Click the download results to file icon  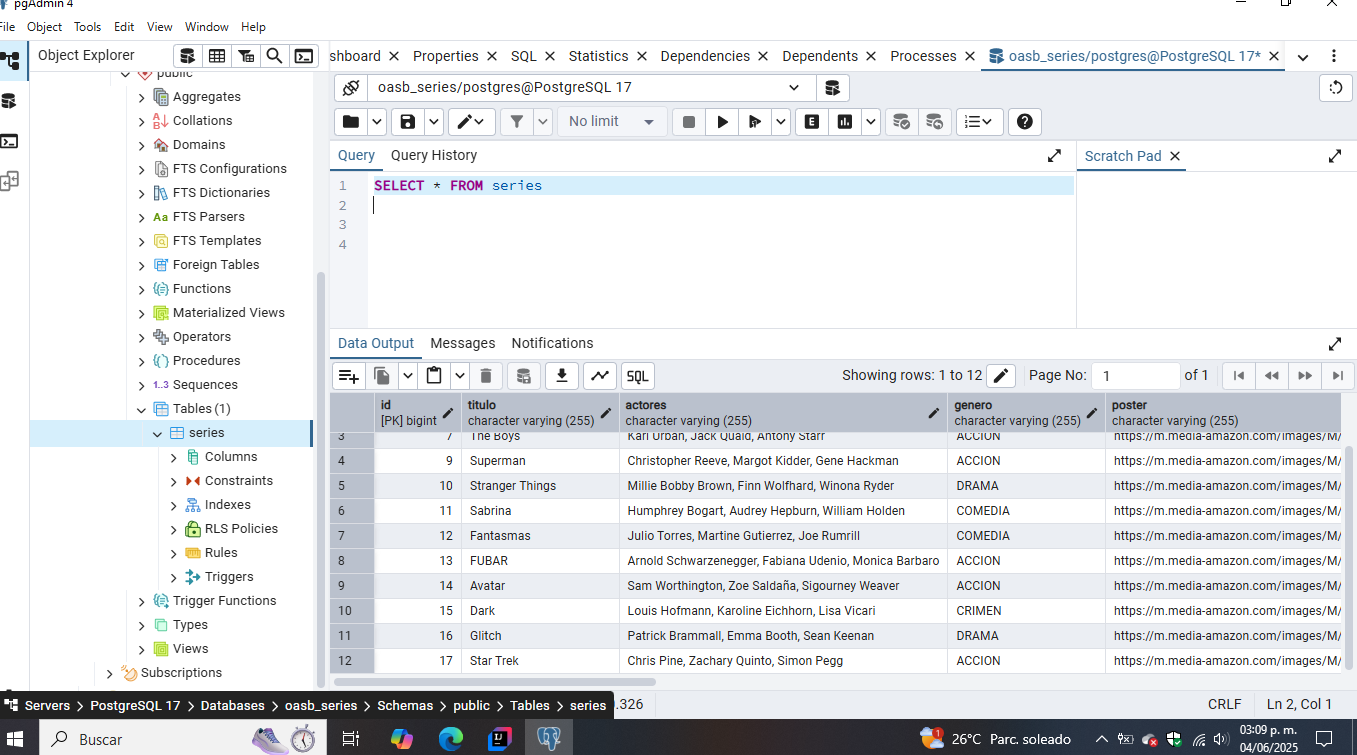[x=562, y=376]
